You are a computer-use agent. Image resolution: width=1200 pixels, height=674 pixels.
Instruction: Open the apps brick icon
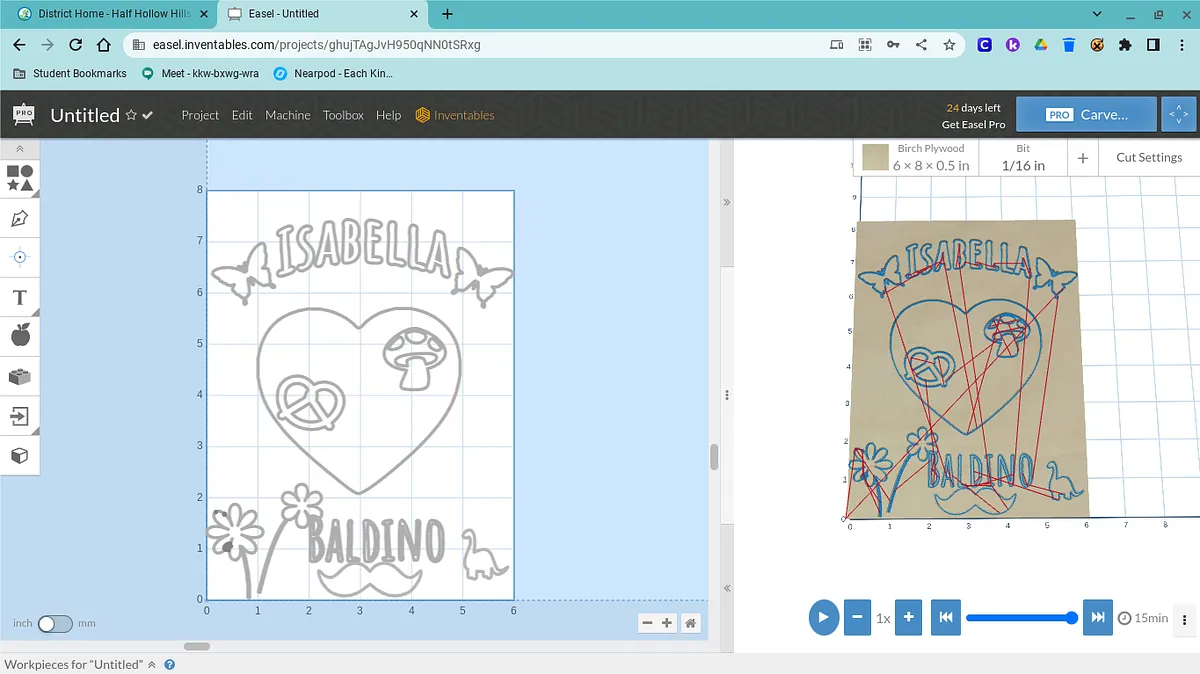[20, 377]
